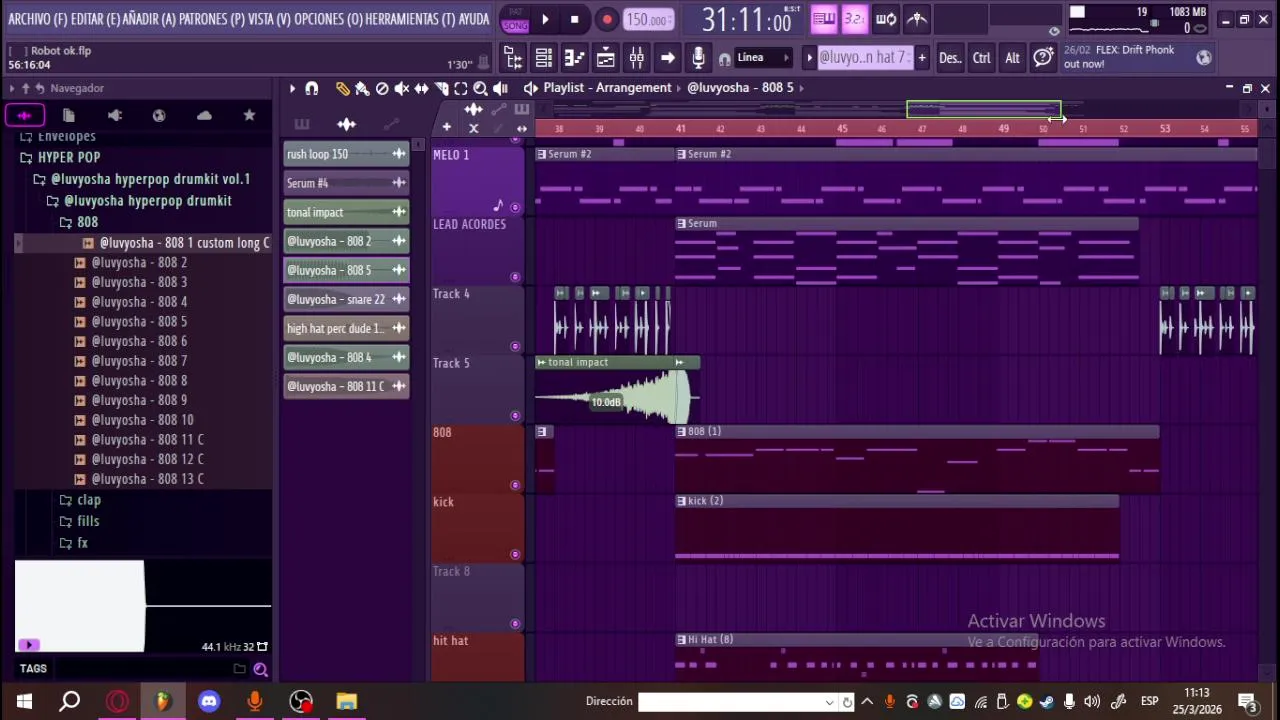Open browser online globe tab
Image resolution: width=1280 pixels, height=720 pixels.
[x=159, y=116]
